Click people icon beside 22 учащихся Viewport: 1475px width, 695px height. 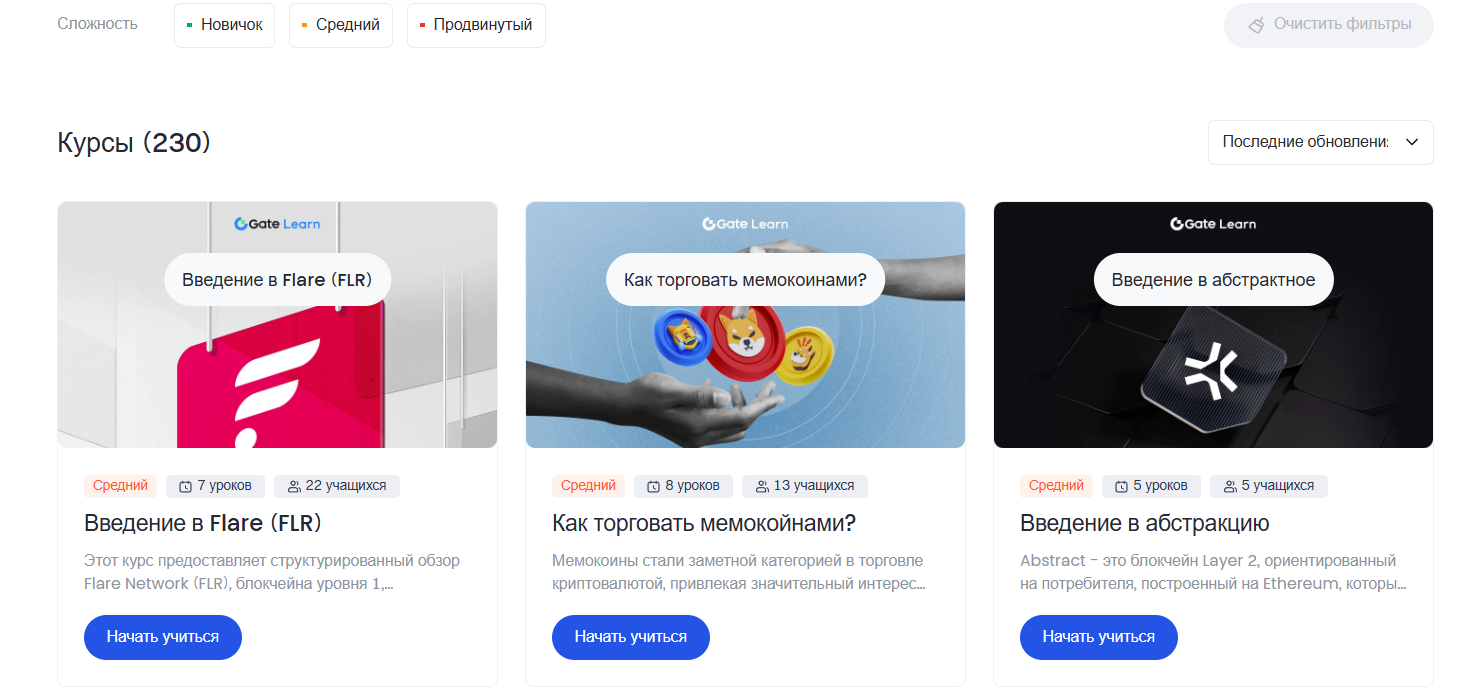pos(294,486)
